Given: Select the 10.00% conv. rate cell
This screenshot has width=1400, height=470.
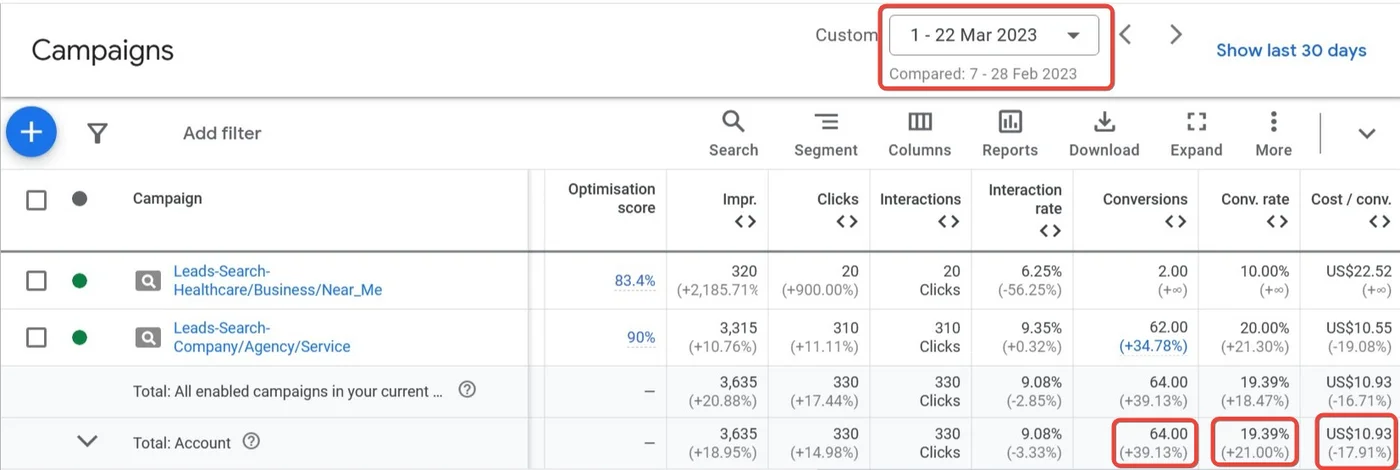Looking at the screenshot, I should (x=1263, y=271).
